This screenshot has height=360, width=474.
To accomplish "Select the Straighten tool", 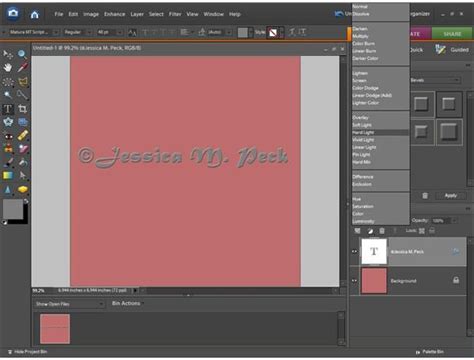I will pyautogui.click(x=22, y=122).
